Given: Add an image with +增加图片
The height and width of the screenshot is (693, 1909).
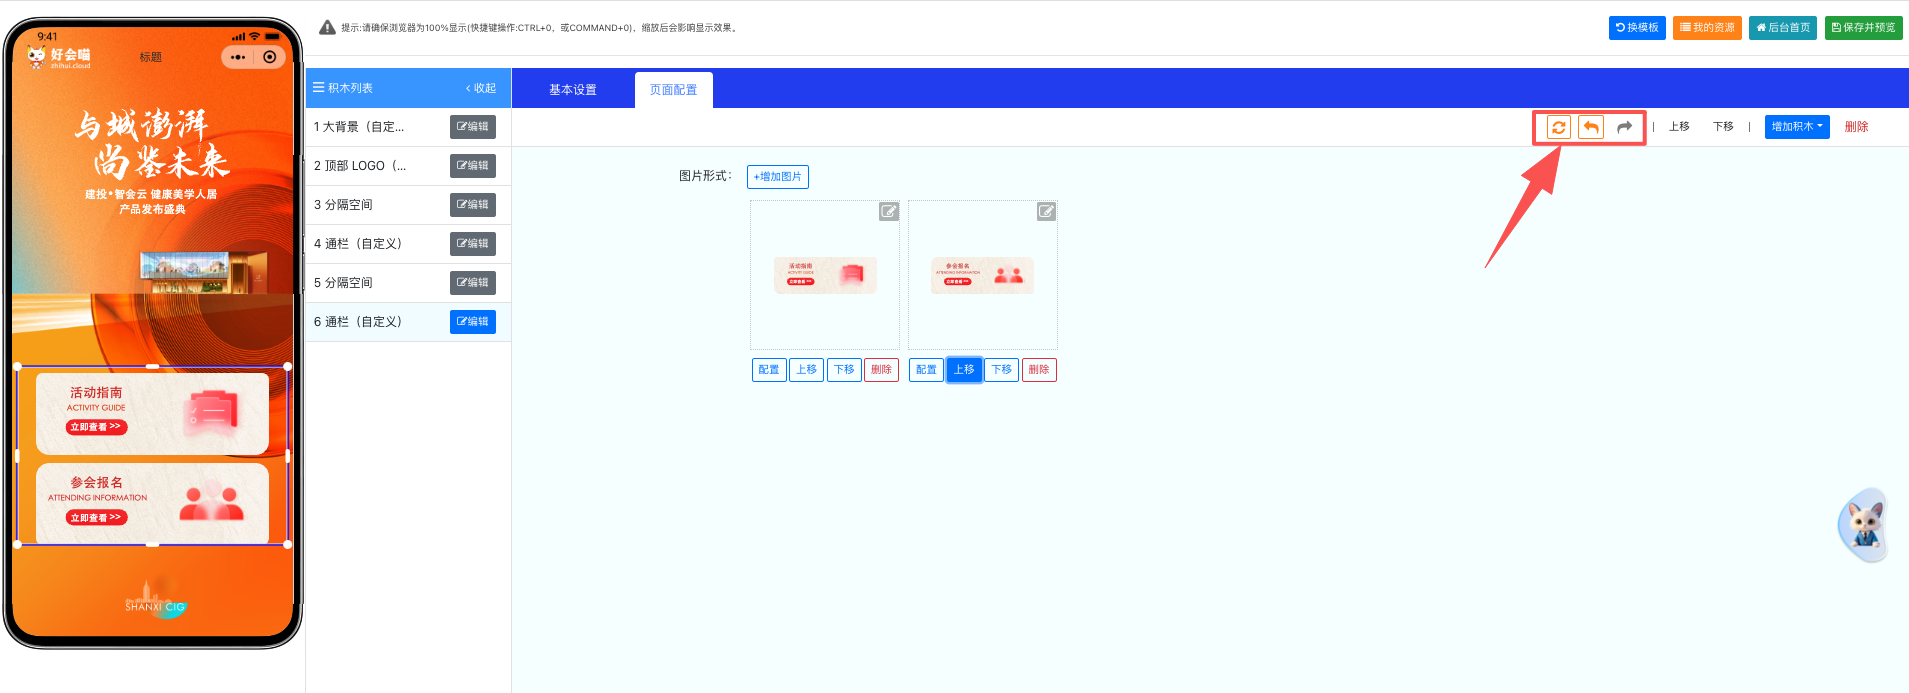Looking at the screenshot, I should tap(777, 177).
